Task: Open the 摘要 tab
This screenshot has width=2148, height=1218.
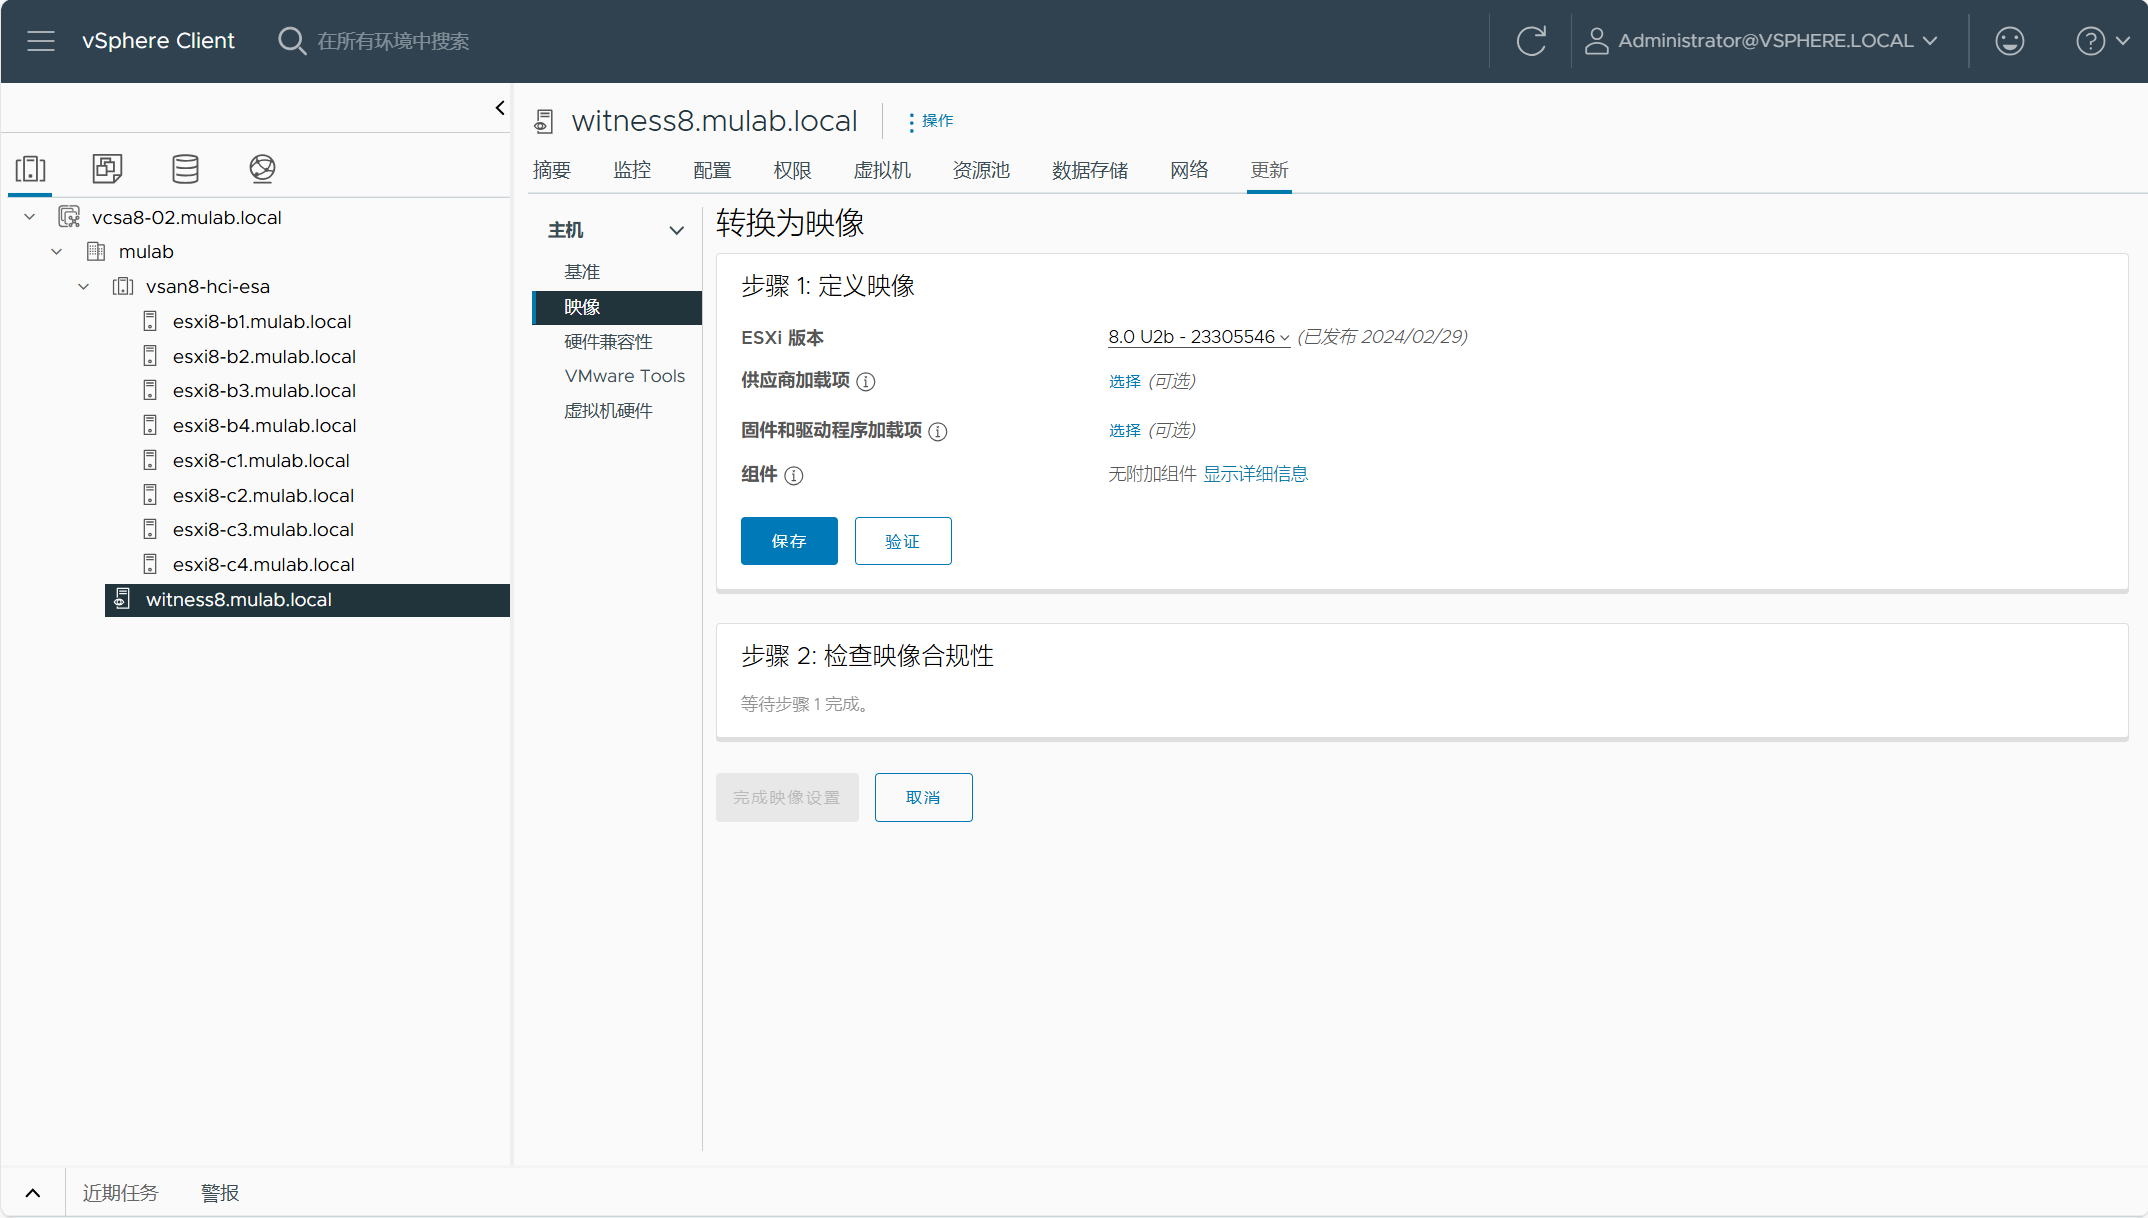Action: point(552,170)
